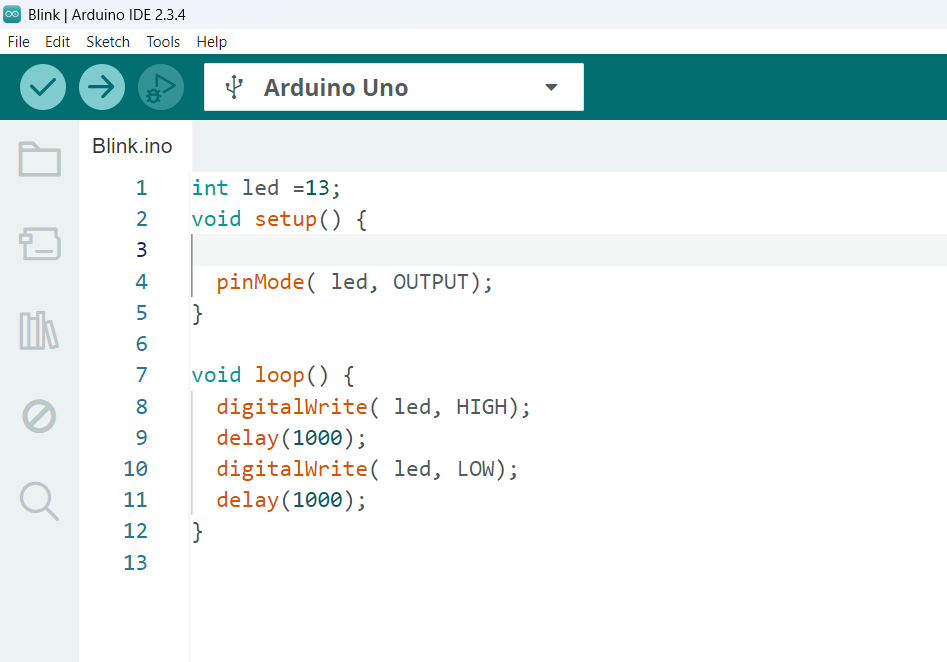Click 'HIGH' in digitalWrite line
This screenshot has width=947, height=662.
click(482, 407)
